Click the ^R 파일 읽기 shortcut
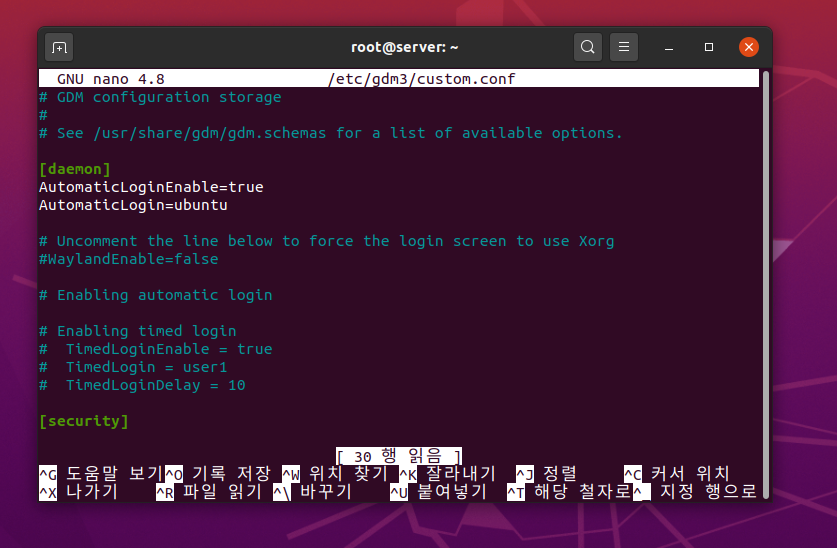This screenshot has height=548, width=837. pos(209,491)
